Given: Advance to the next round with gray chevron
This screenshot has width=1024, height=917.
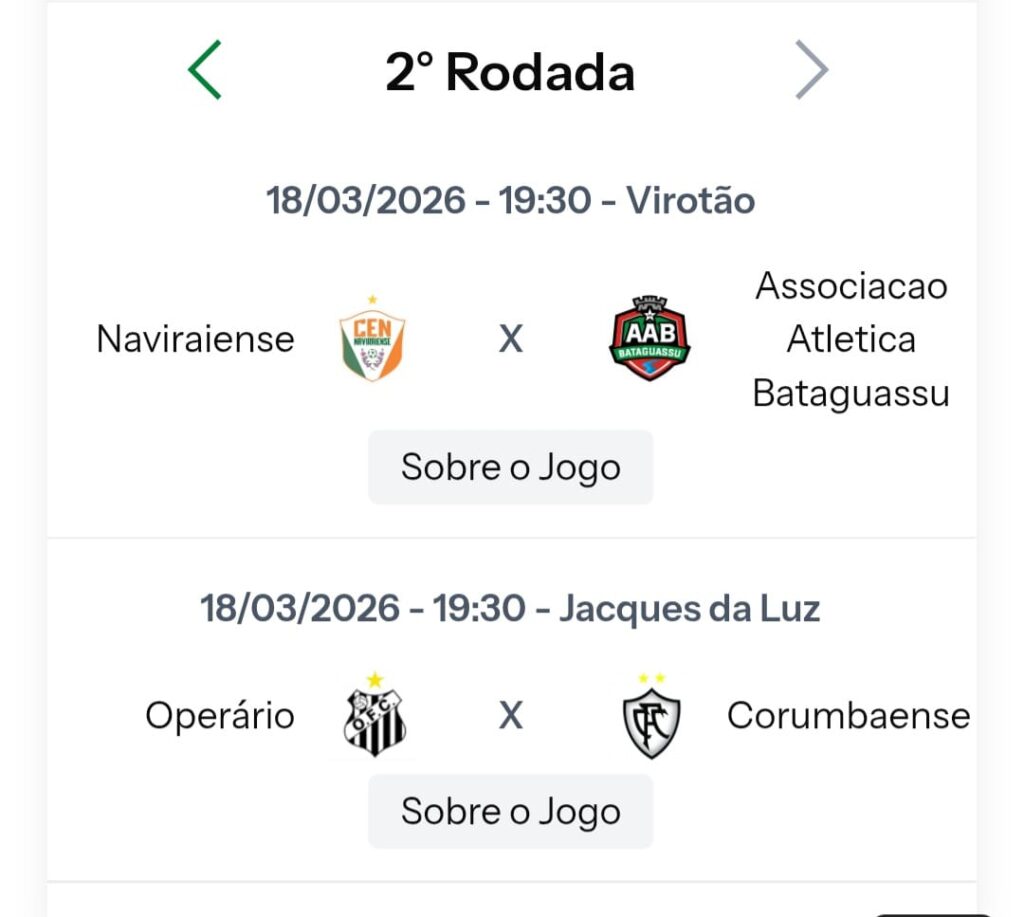Looking at the screenshot, I should click(811, 71).
